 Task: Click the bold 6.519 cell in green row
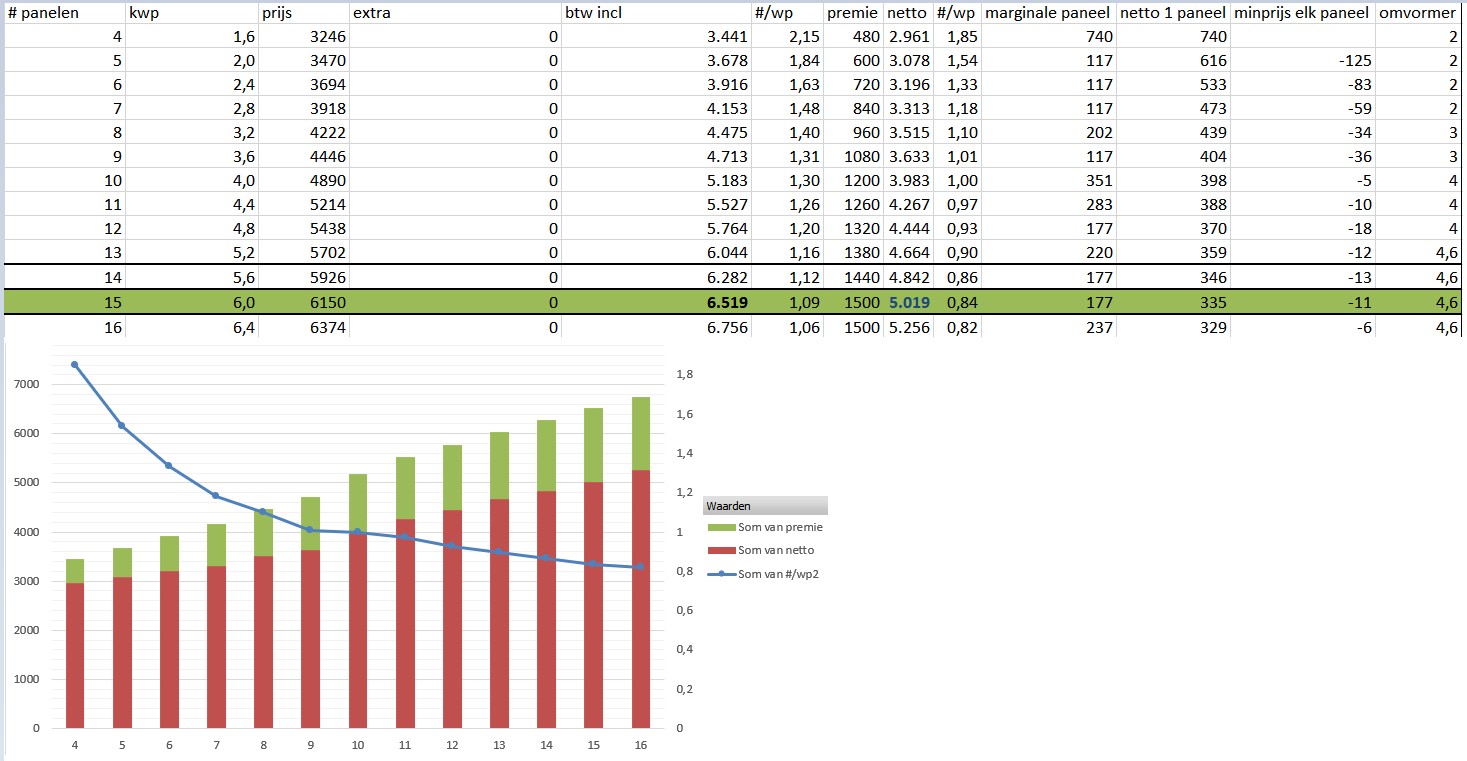click(x=726, y=302)
